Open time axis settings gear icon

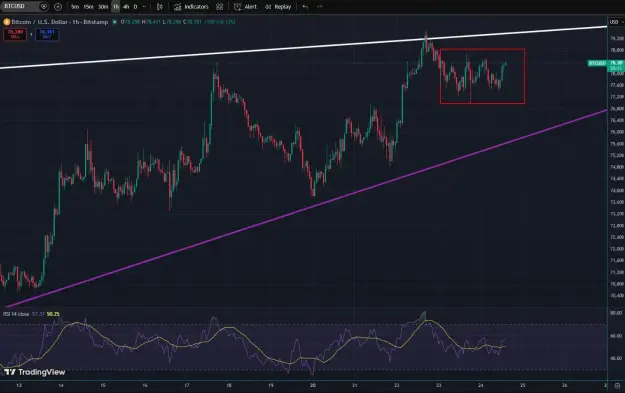pyautogui.click(x=617, y=385)
